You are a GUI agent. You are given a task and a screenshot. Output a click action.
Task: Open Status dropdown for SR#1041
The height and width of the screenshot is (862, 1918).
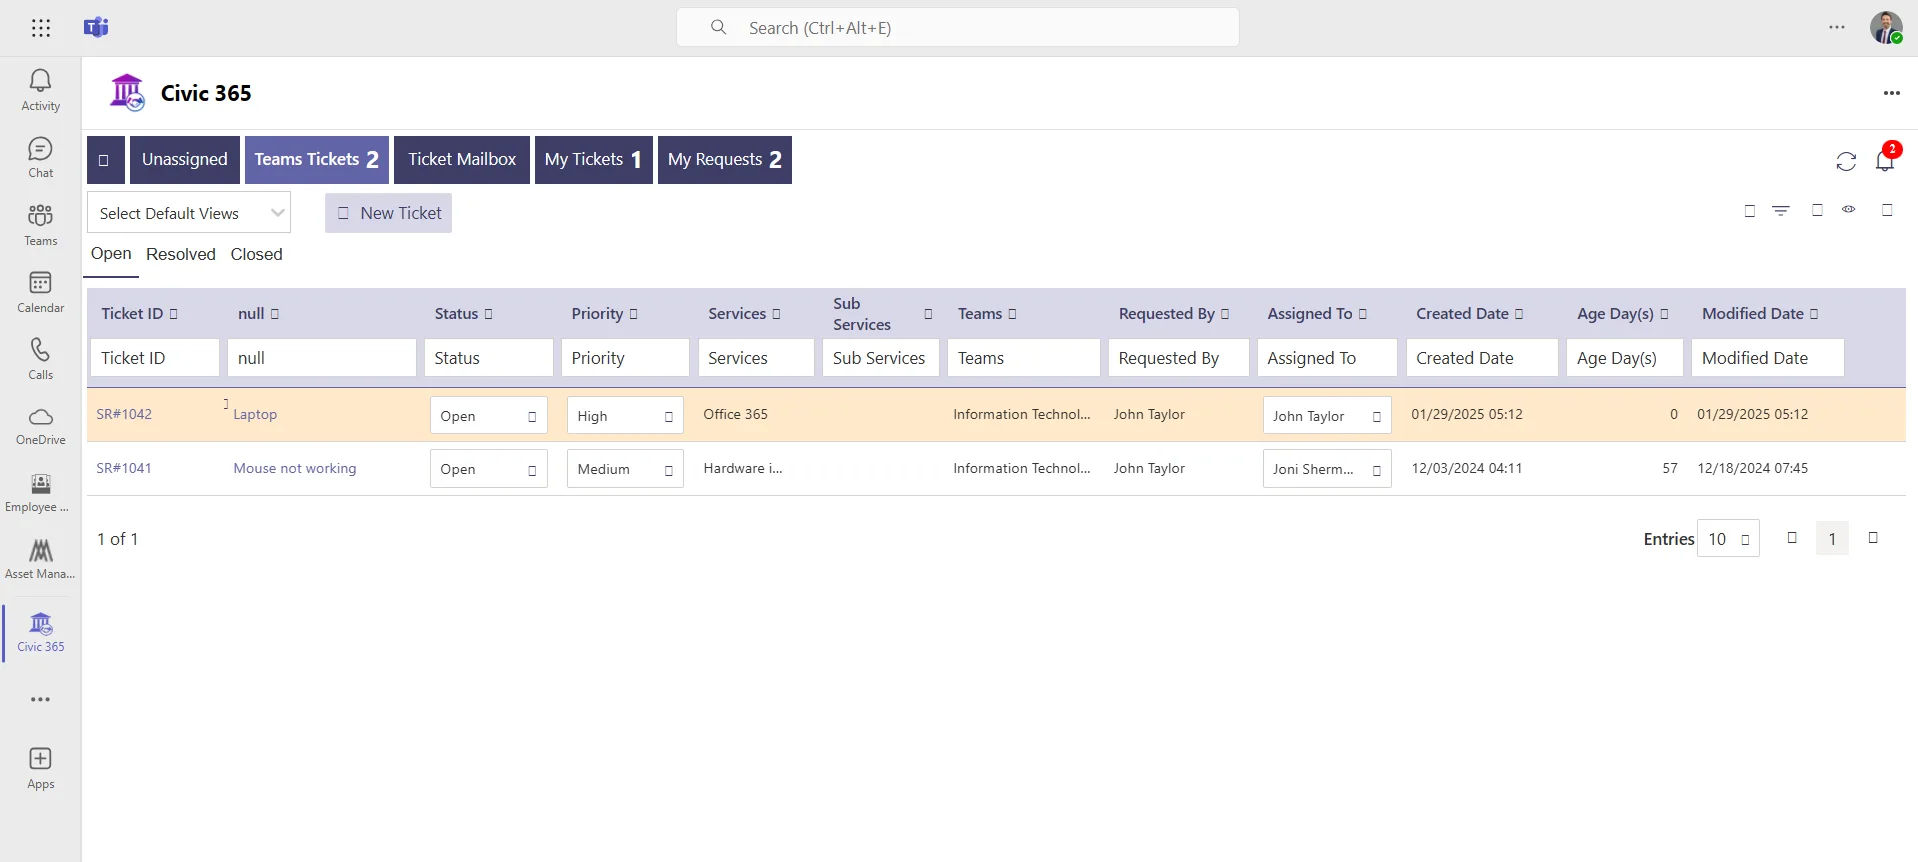click(488, 469)
